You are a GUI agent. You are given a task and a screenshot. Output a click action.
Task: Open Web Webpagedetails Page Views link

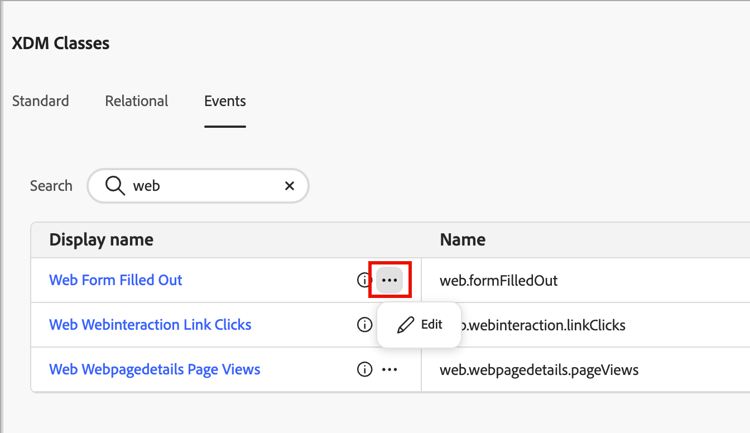pos(154,370)
